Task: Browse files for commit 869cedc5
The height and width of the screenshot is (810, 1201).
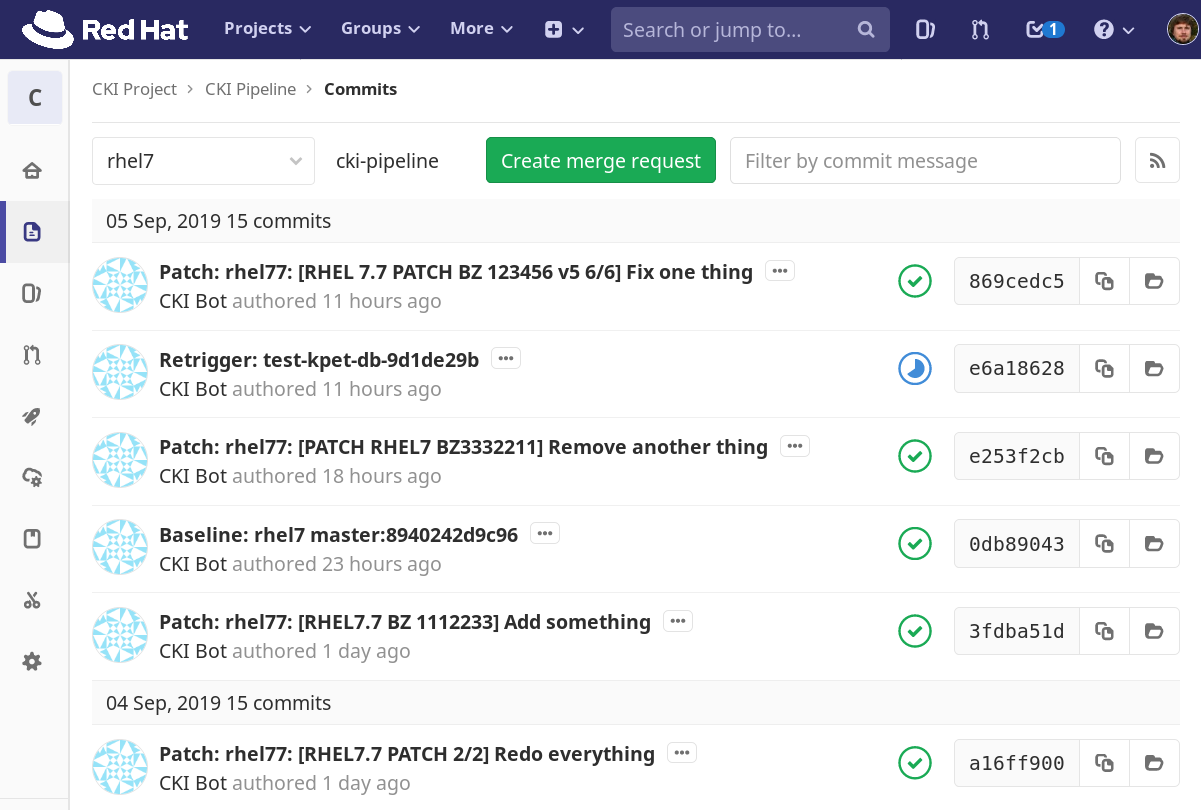Action: (1154, 281)
